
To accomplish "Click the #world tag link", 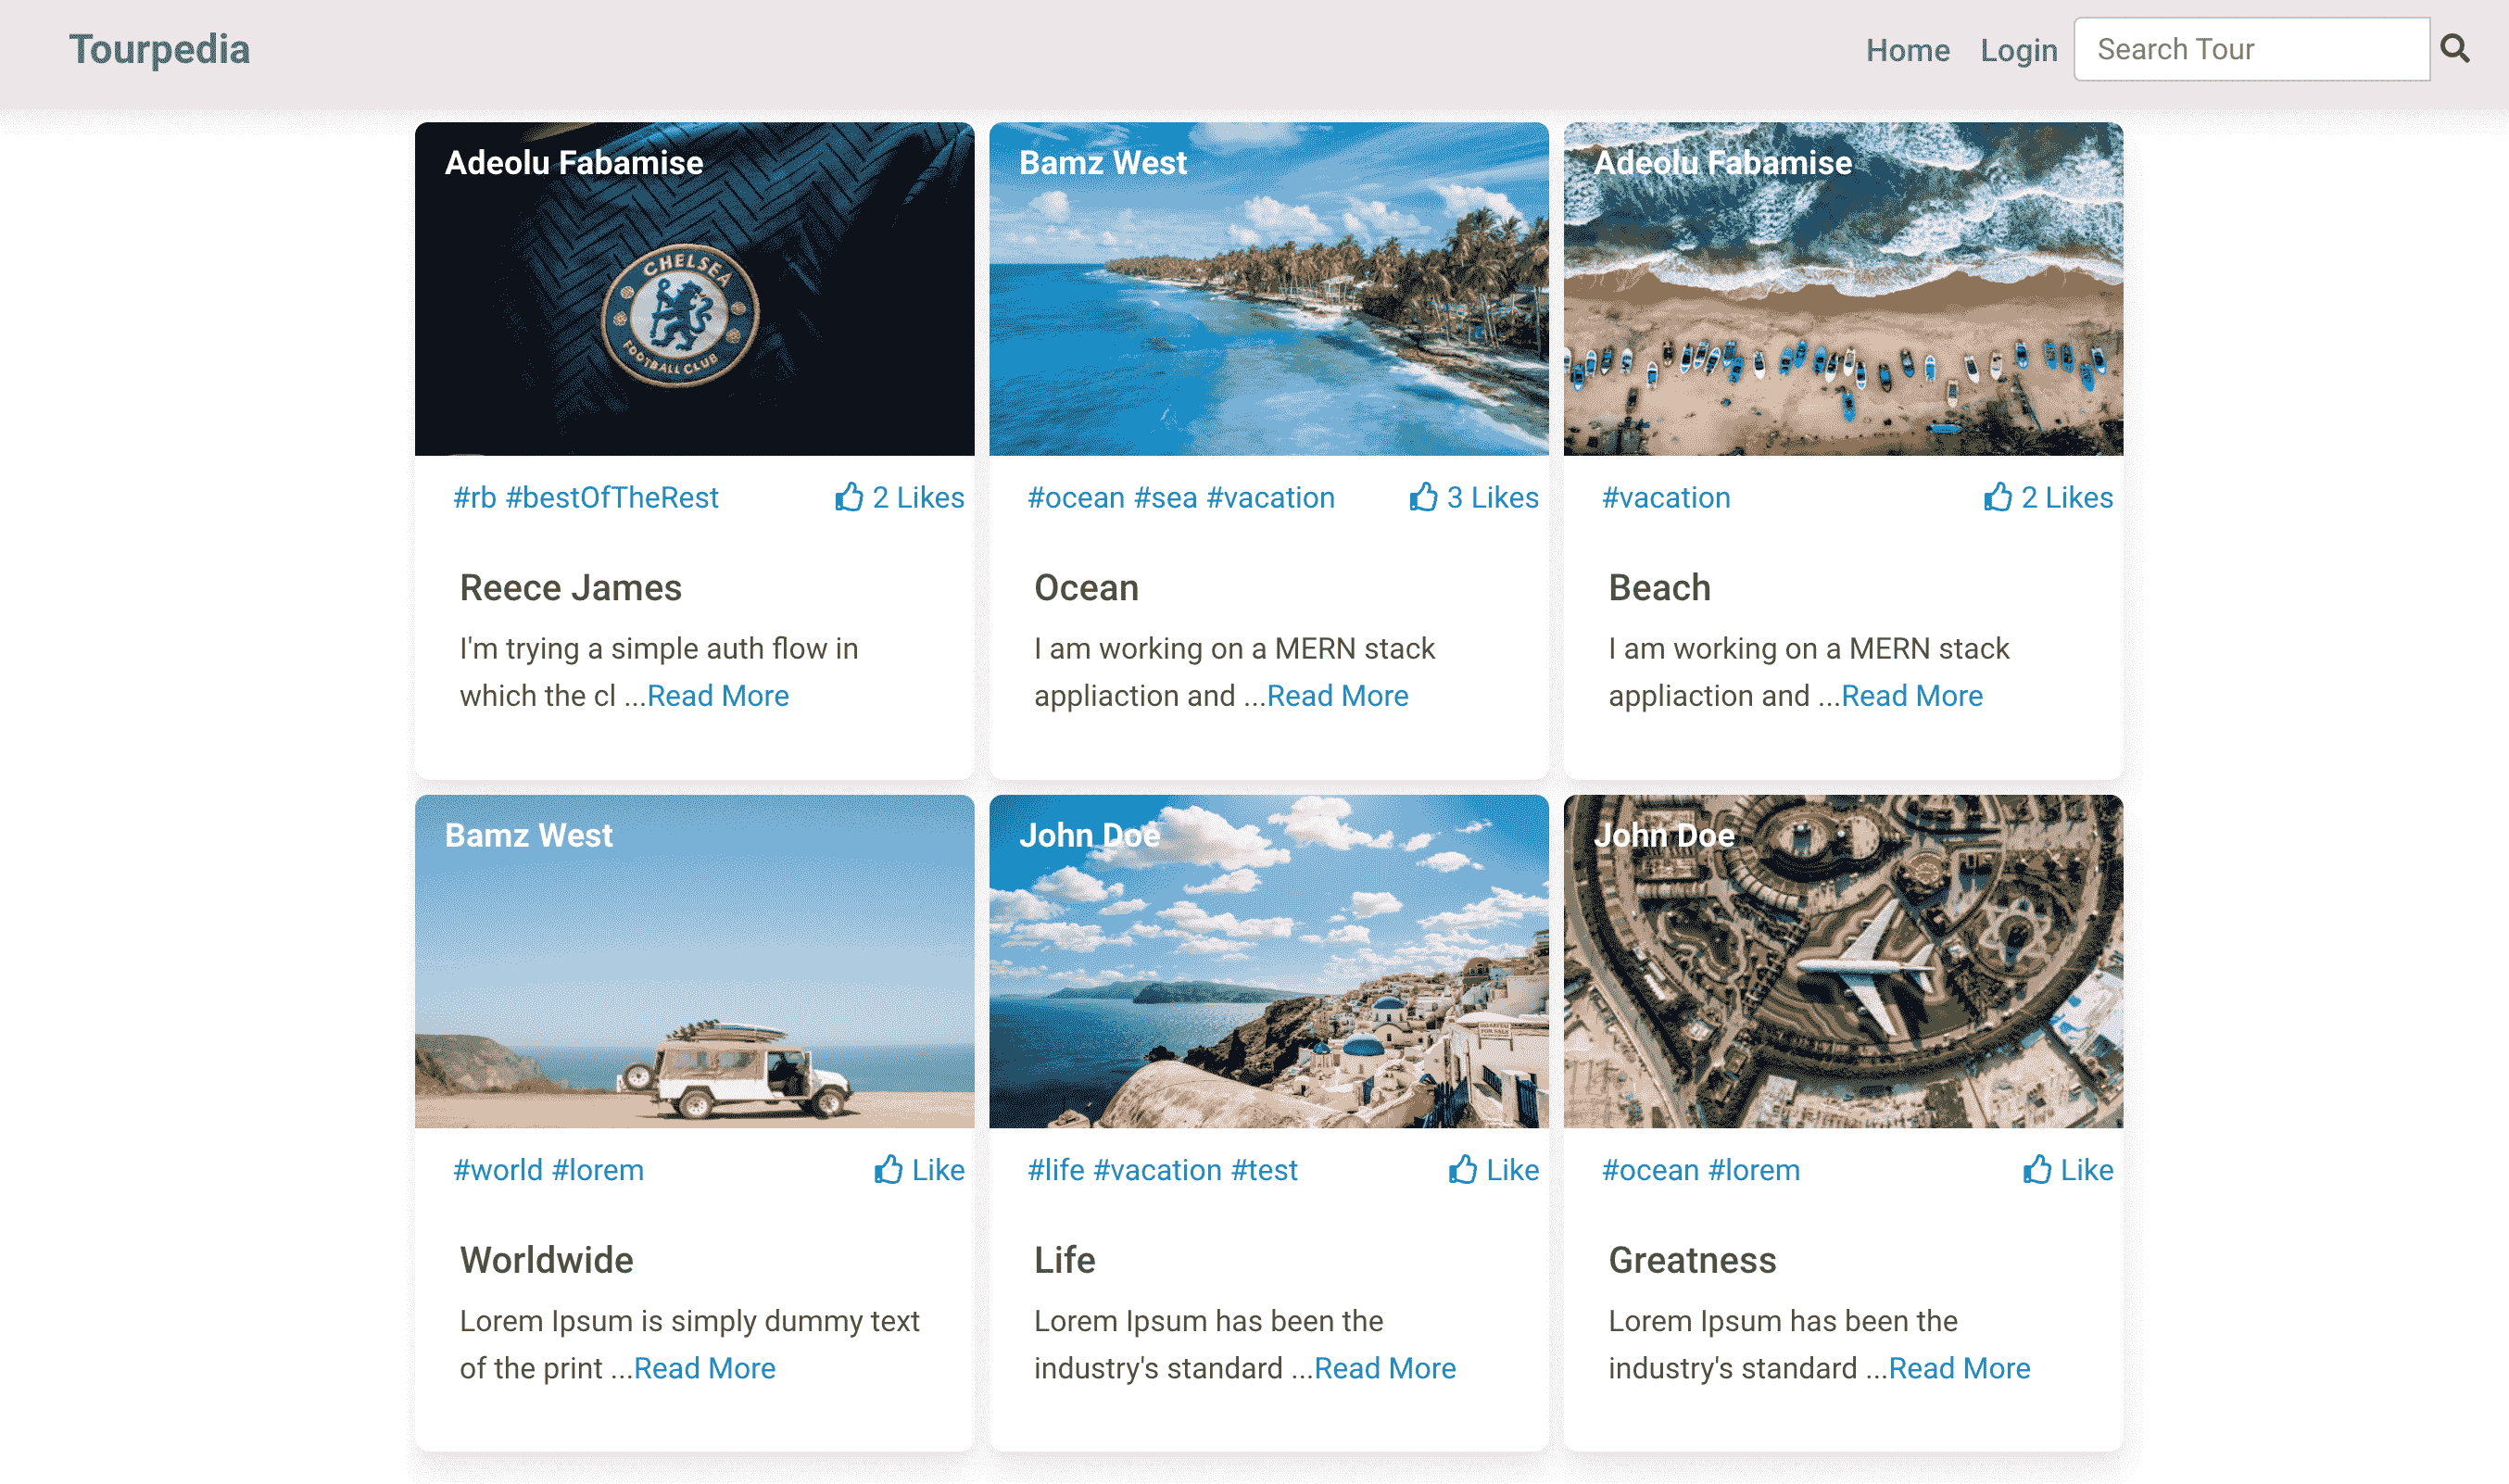I will (x=497, y=1169).
